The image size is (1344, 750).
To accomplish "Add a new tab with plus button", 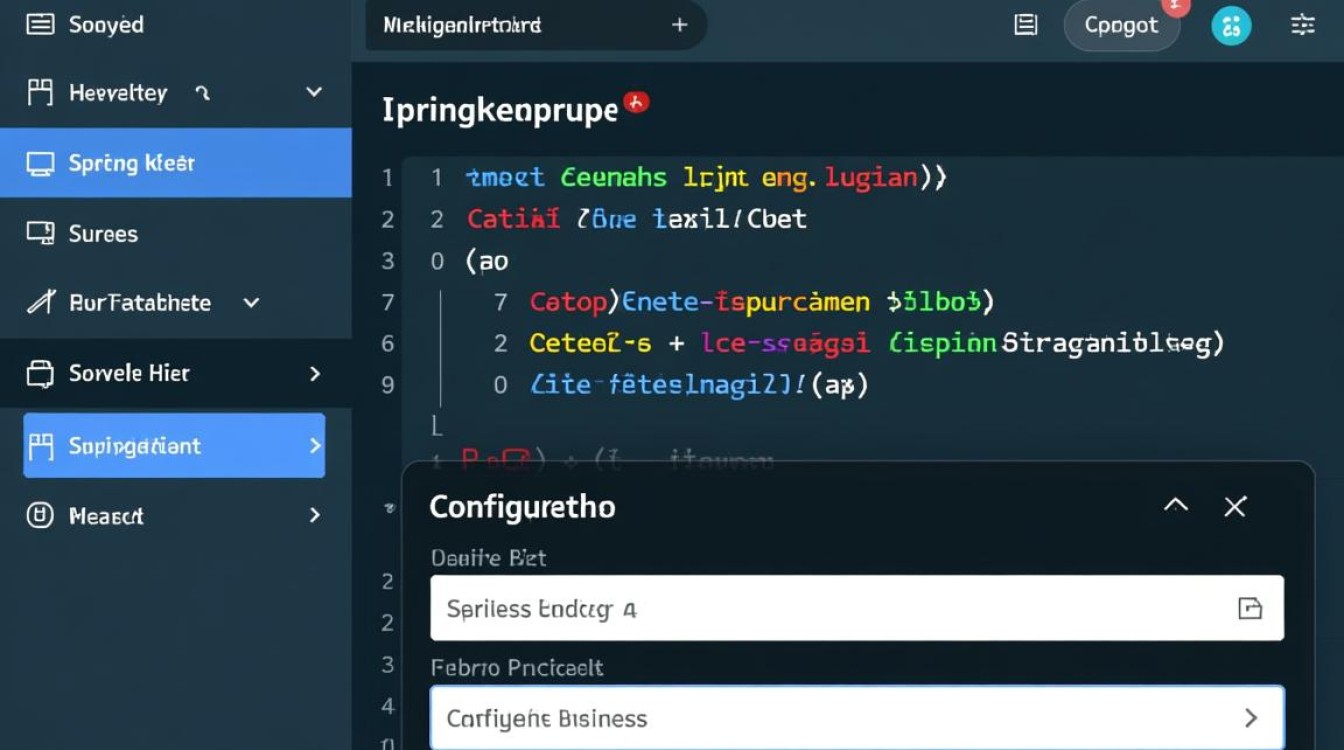I will coord(679,25).
